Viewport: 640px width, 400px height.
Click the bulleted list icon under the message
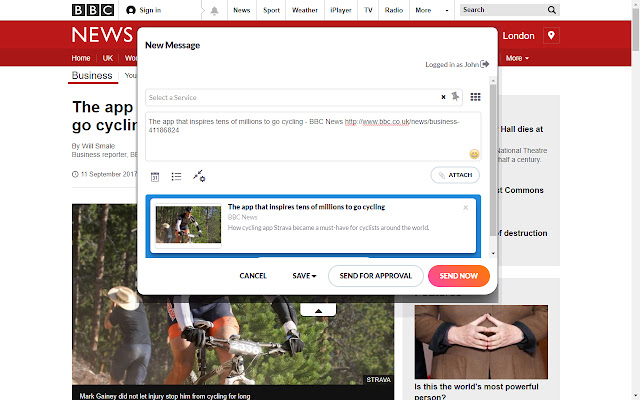pos(176,176)
